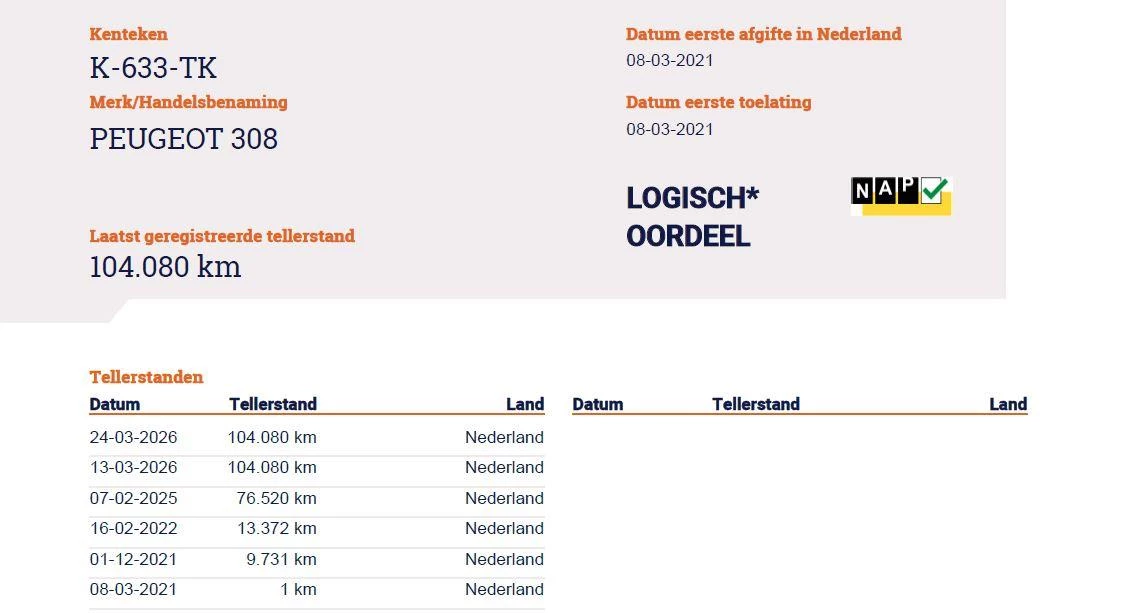The image size is (1133, 613).
Task: Click the left table's Tellerstand column header
Action: tap(272, 404)
